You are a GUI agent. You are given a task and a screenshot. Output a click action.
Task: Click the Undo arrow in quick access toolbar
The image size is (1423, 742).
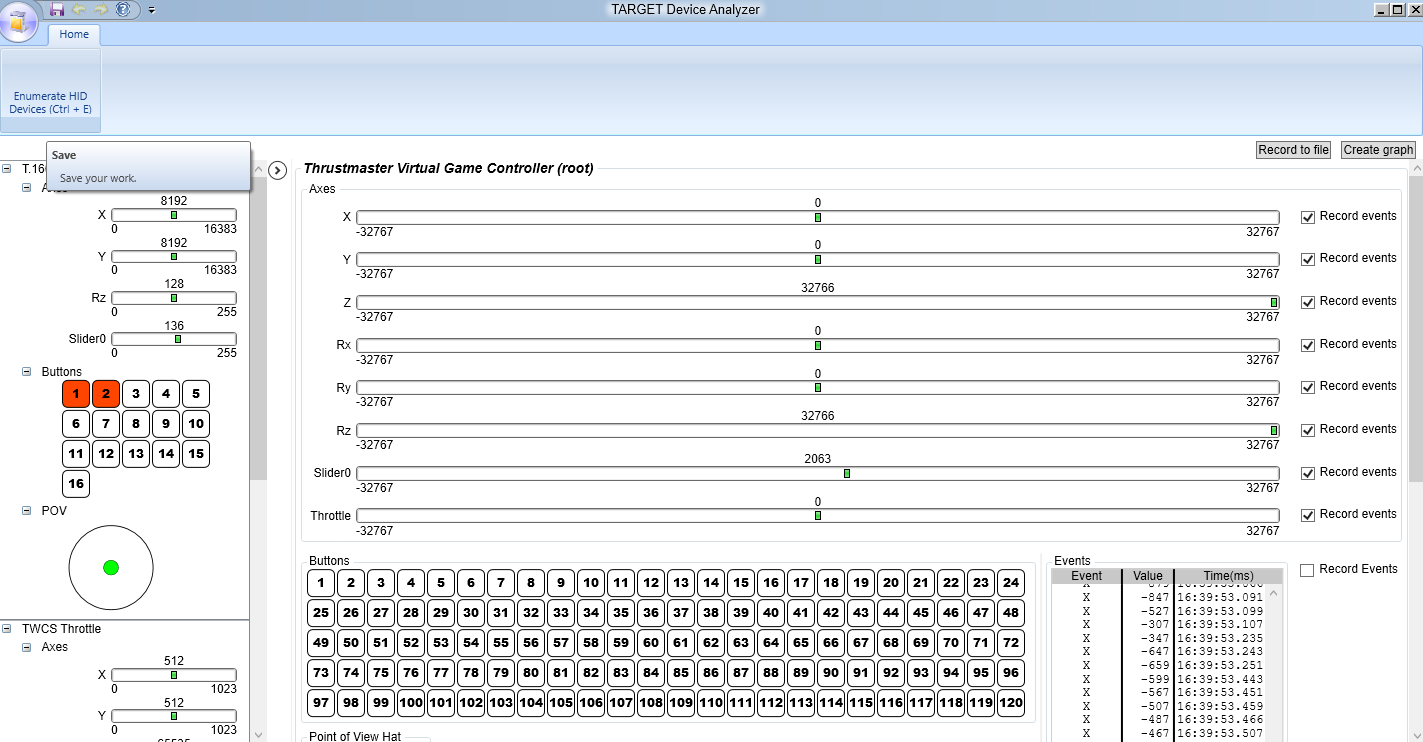[x=79, y=9]
